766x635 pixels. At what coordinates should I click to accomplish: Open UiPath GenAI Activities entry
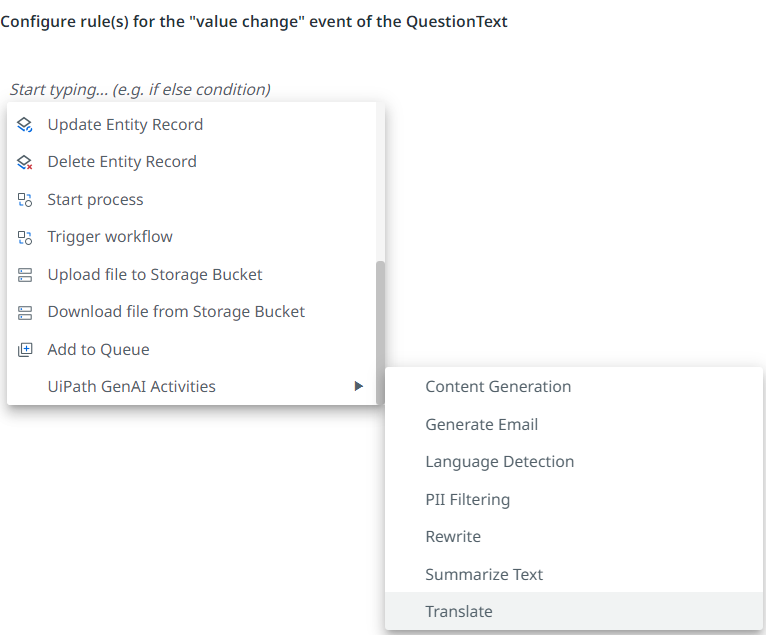(x=131, y=387)
